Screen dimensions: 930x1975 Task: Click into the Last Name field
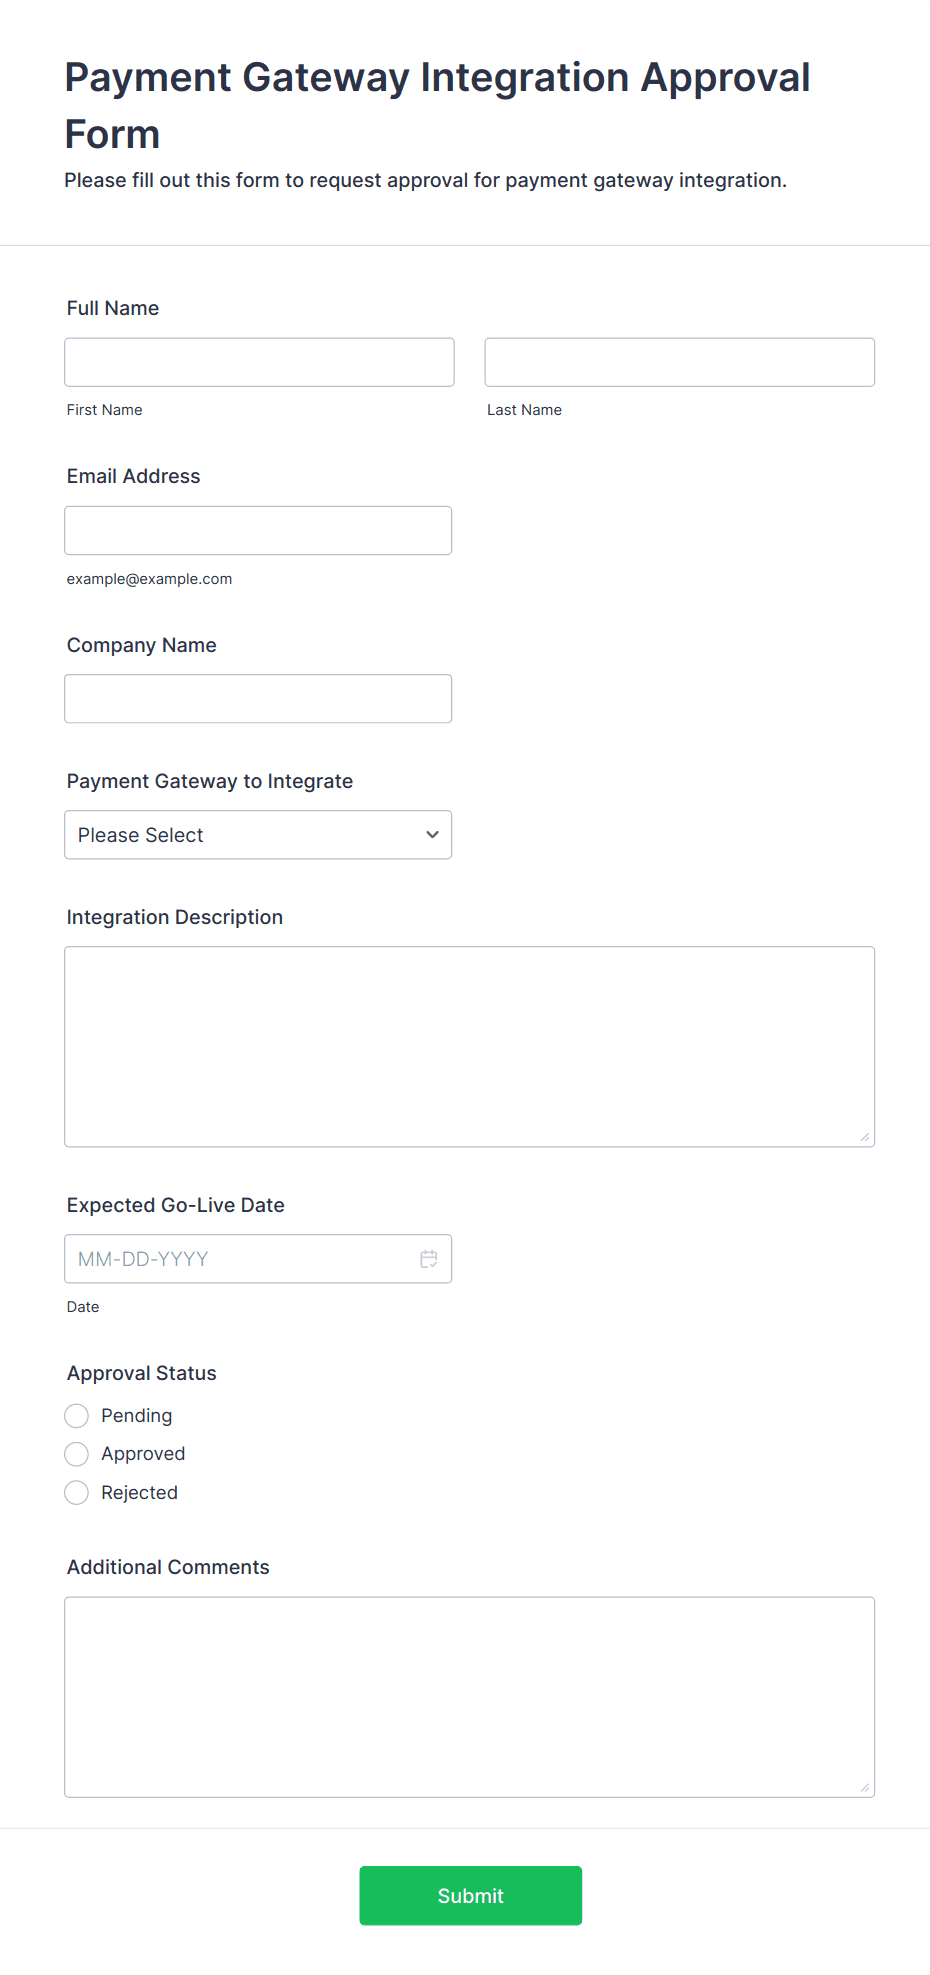(679, 362)
